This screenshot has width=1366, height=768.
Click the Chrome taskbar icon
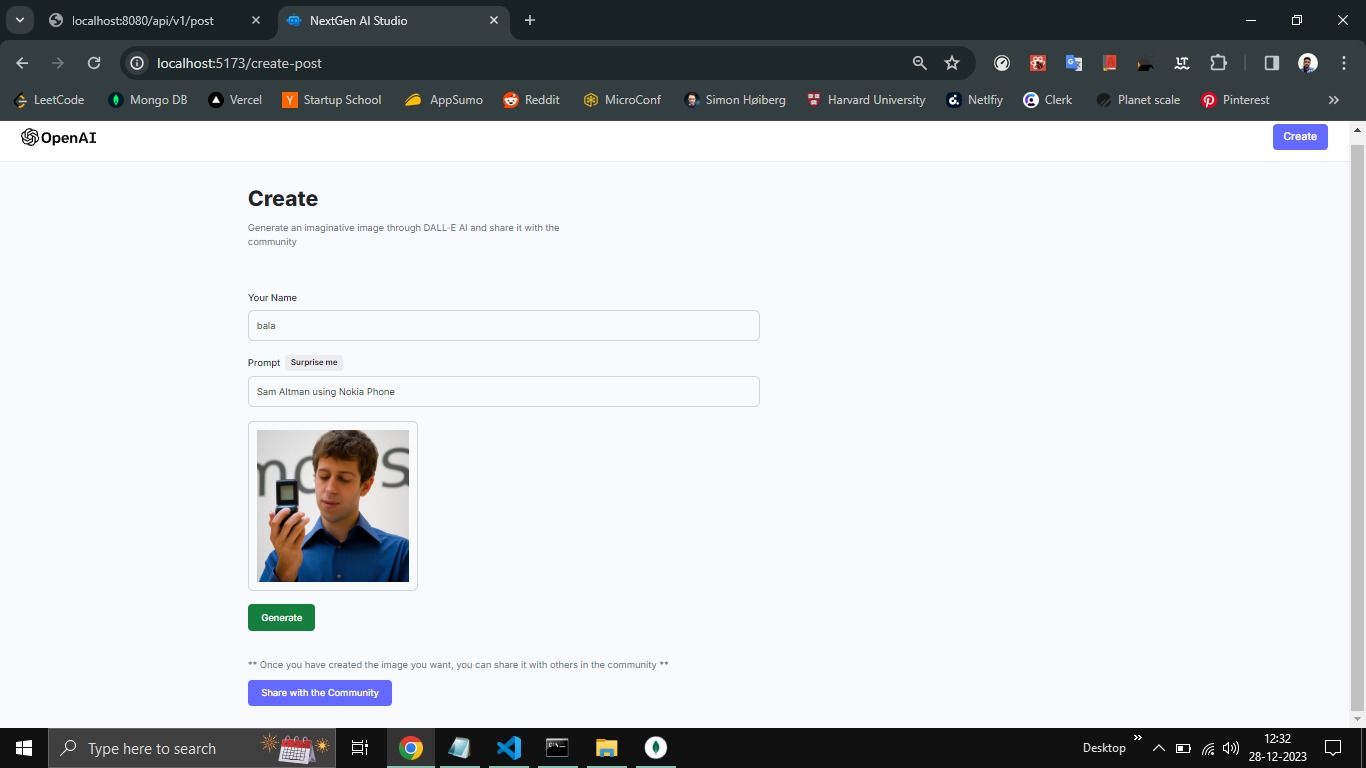click(411, 748)
